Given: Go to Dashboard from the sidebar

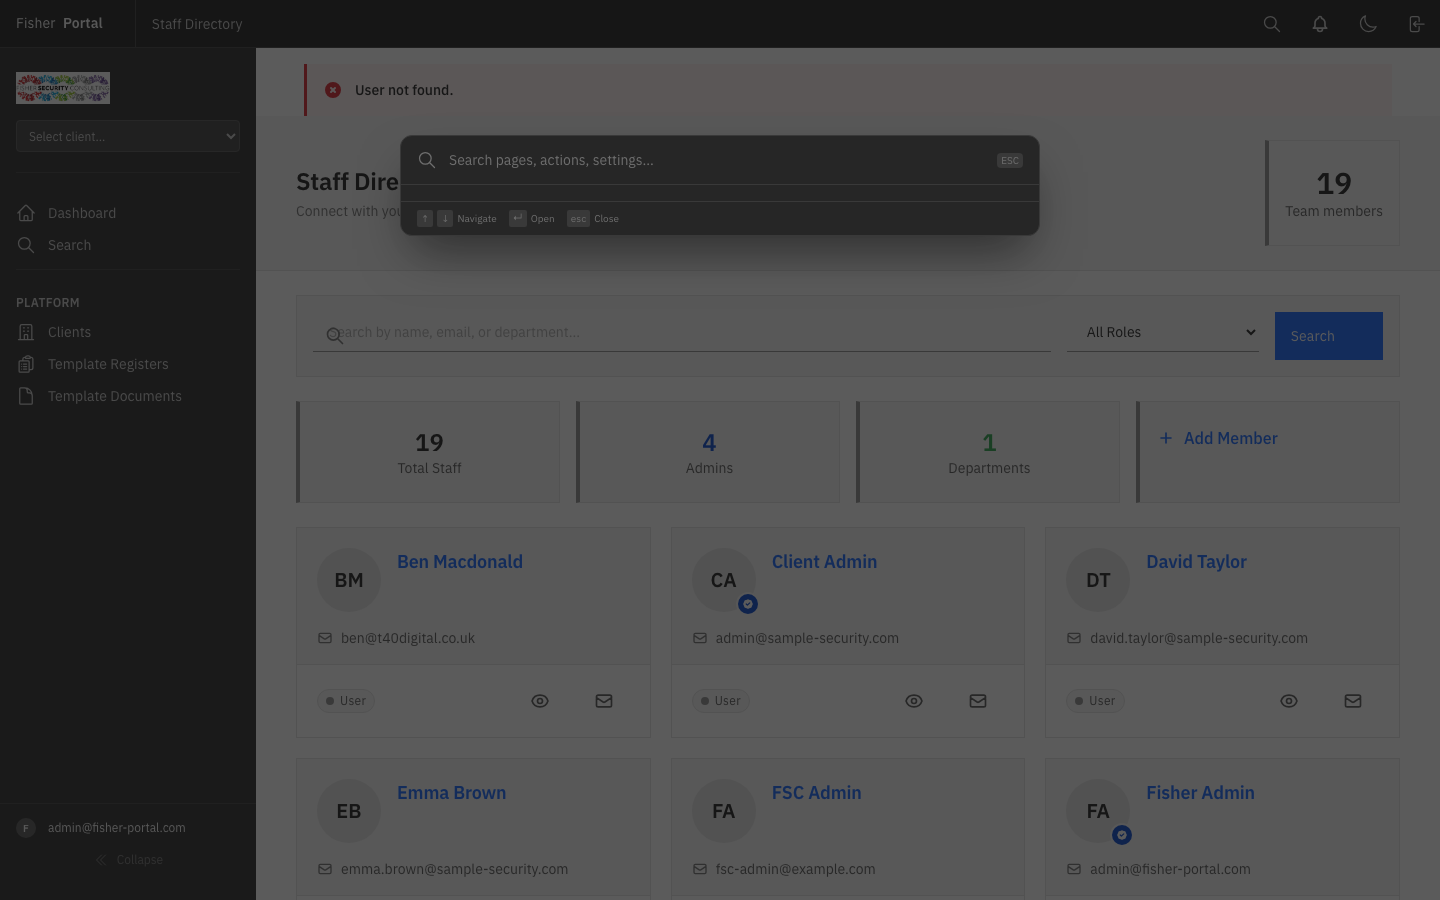Looking at the screenshot, I should (x=82, y=213).
